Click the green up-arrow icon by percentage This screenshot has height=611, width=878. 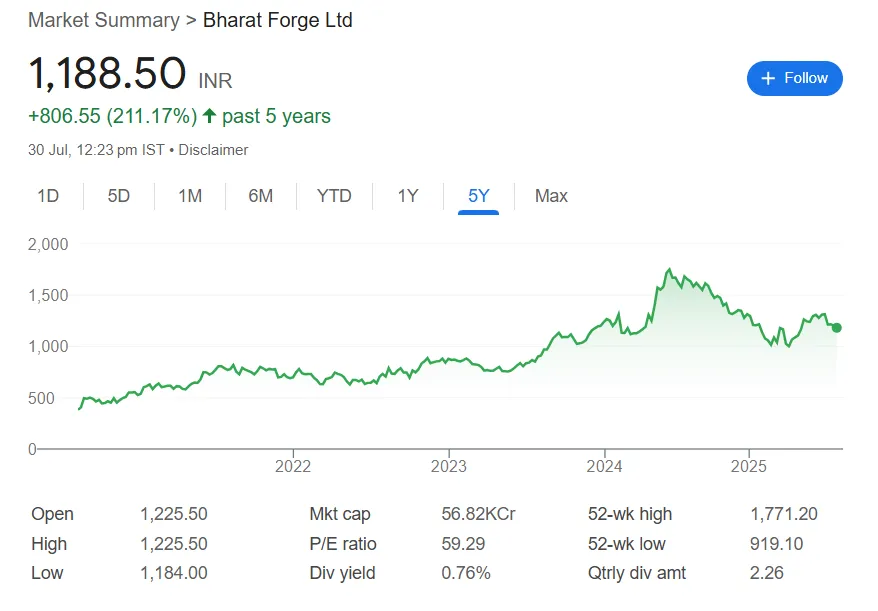(209, 116)
